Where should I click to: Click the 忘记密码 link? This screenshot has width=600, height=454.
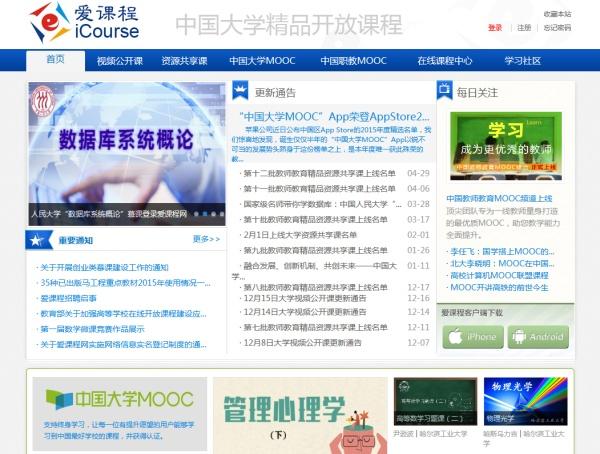coord(557,28)
